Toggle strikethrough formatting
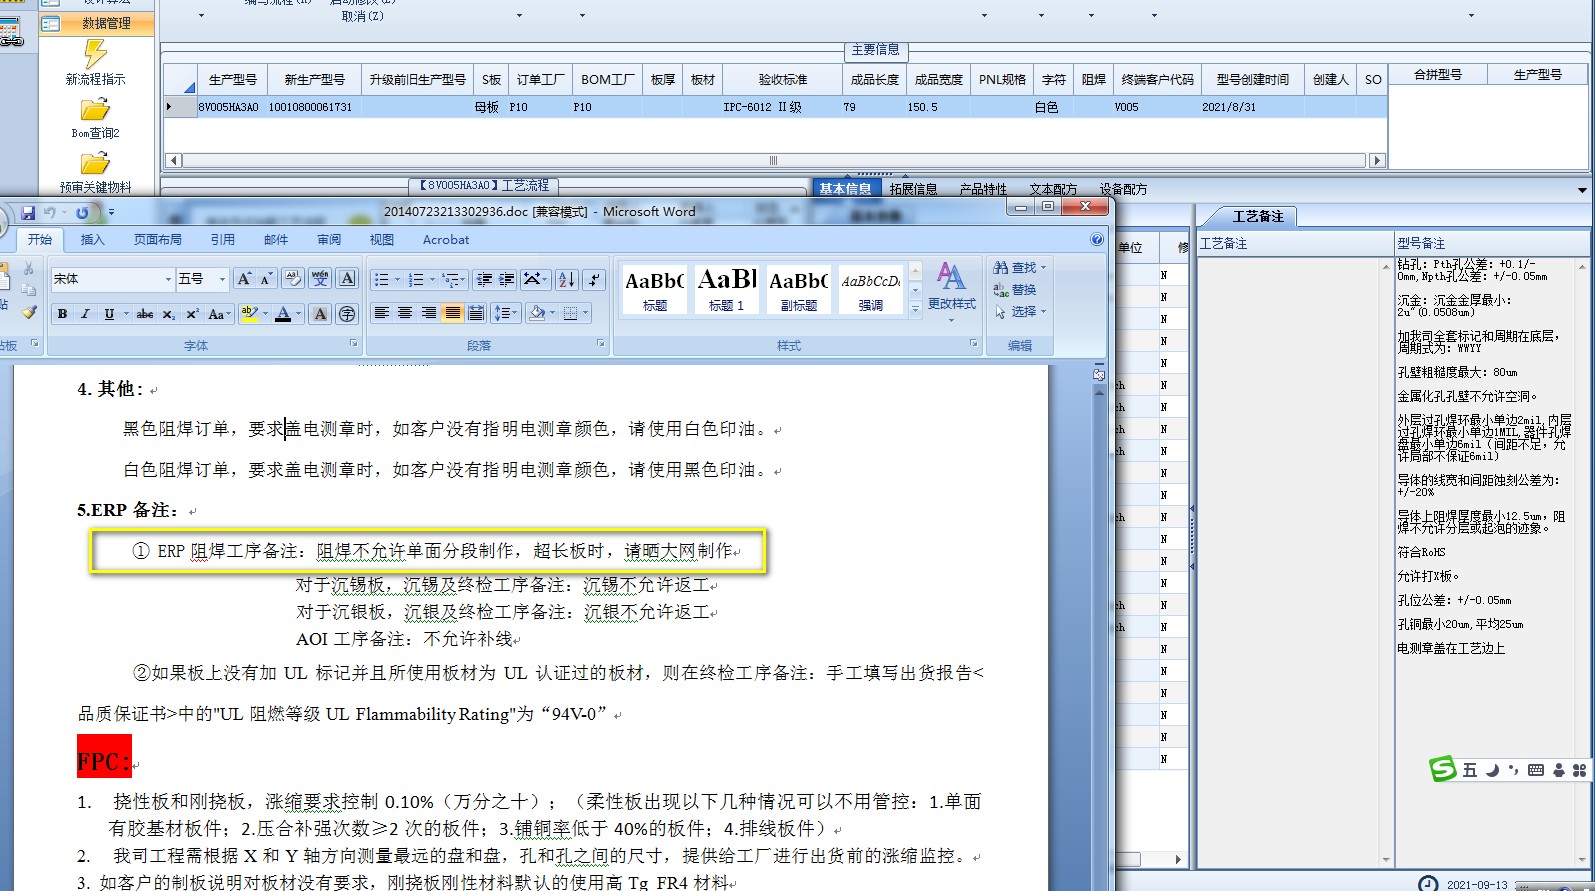Image resolution: width=1595 pixels, height=891 pixels. [145, 314]
